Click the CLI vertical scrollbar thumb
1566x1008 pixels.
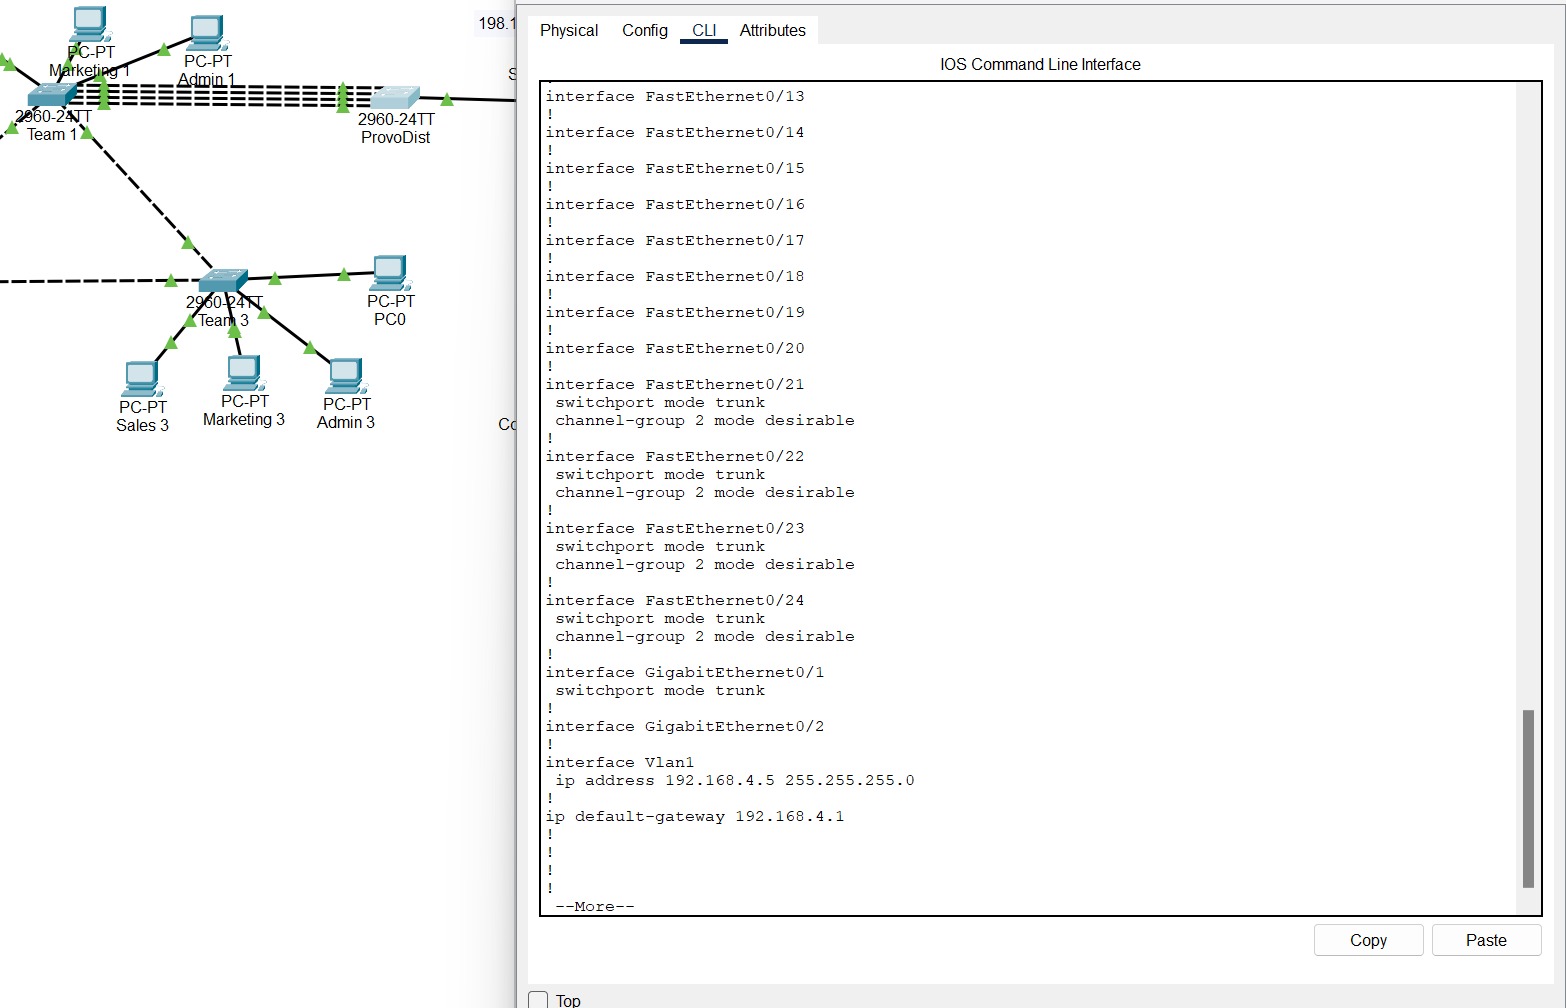coord(1528,799)
